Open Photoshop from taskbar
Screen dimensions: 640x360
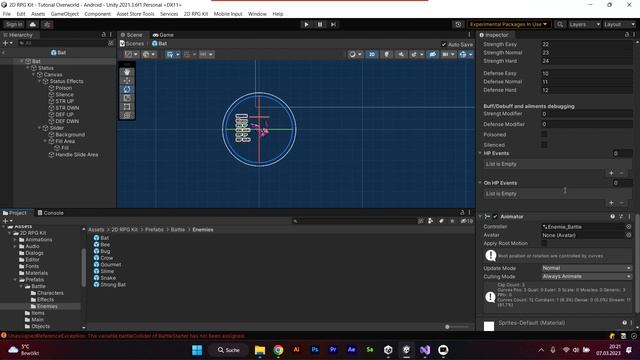(315, 350)
